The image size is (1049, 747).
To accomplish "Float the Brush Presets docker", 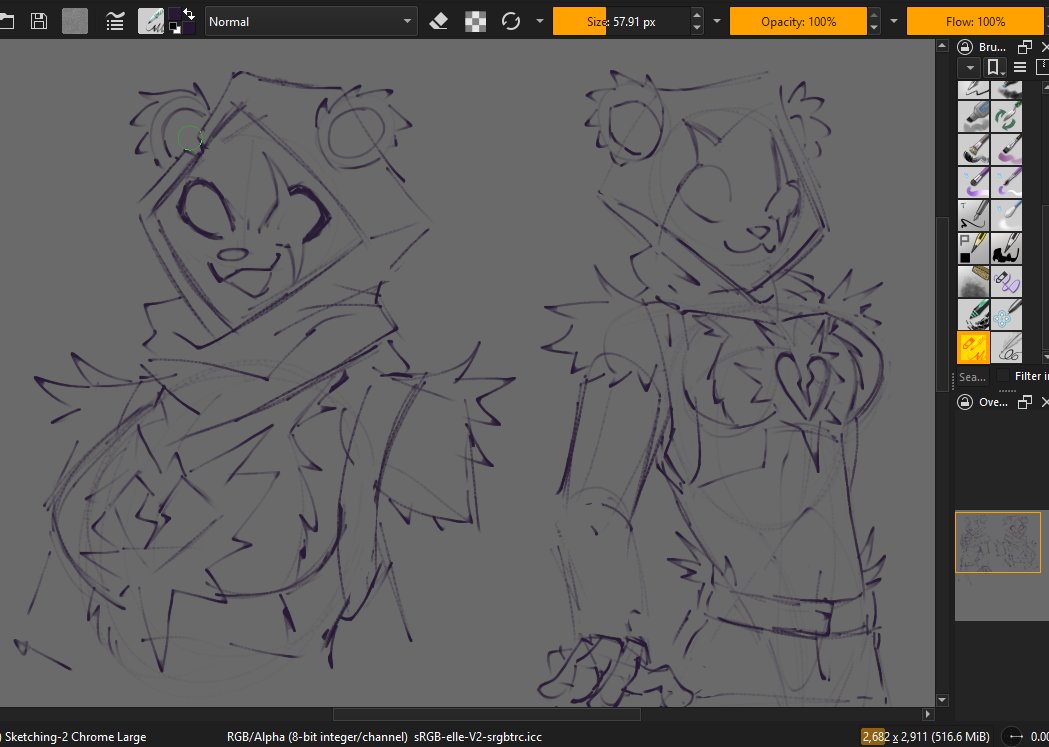I will click(1024, 47).
